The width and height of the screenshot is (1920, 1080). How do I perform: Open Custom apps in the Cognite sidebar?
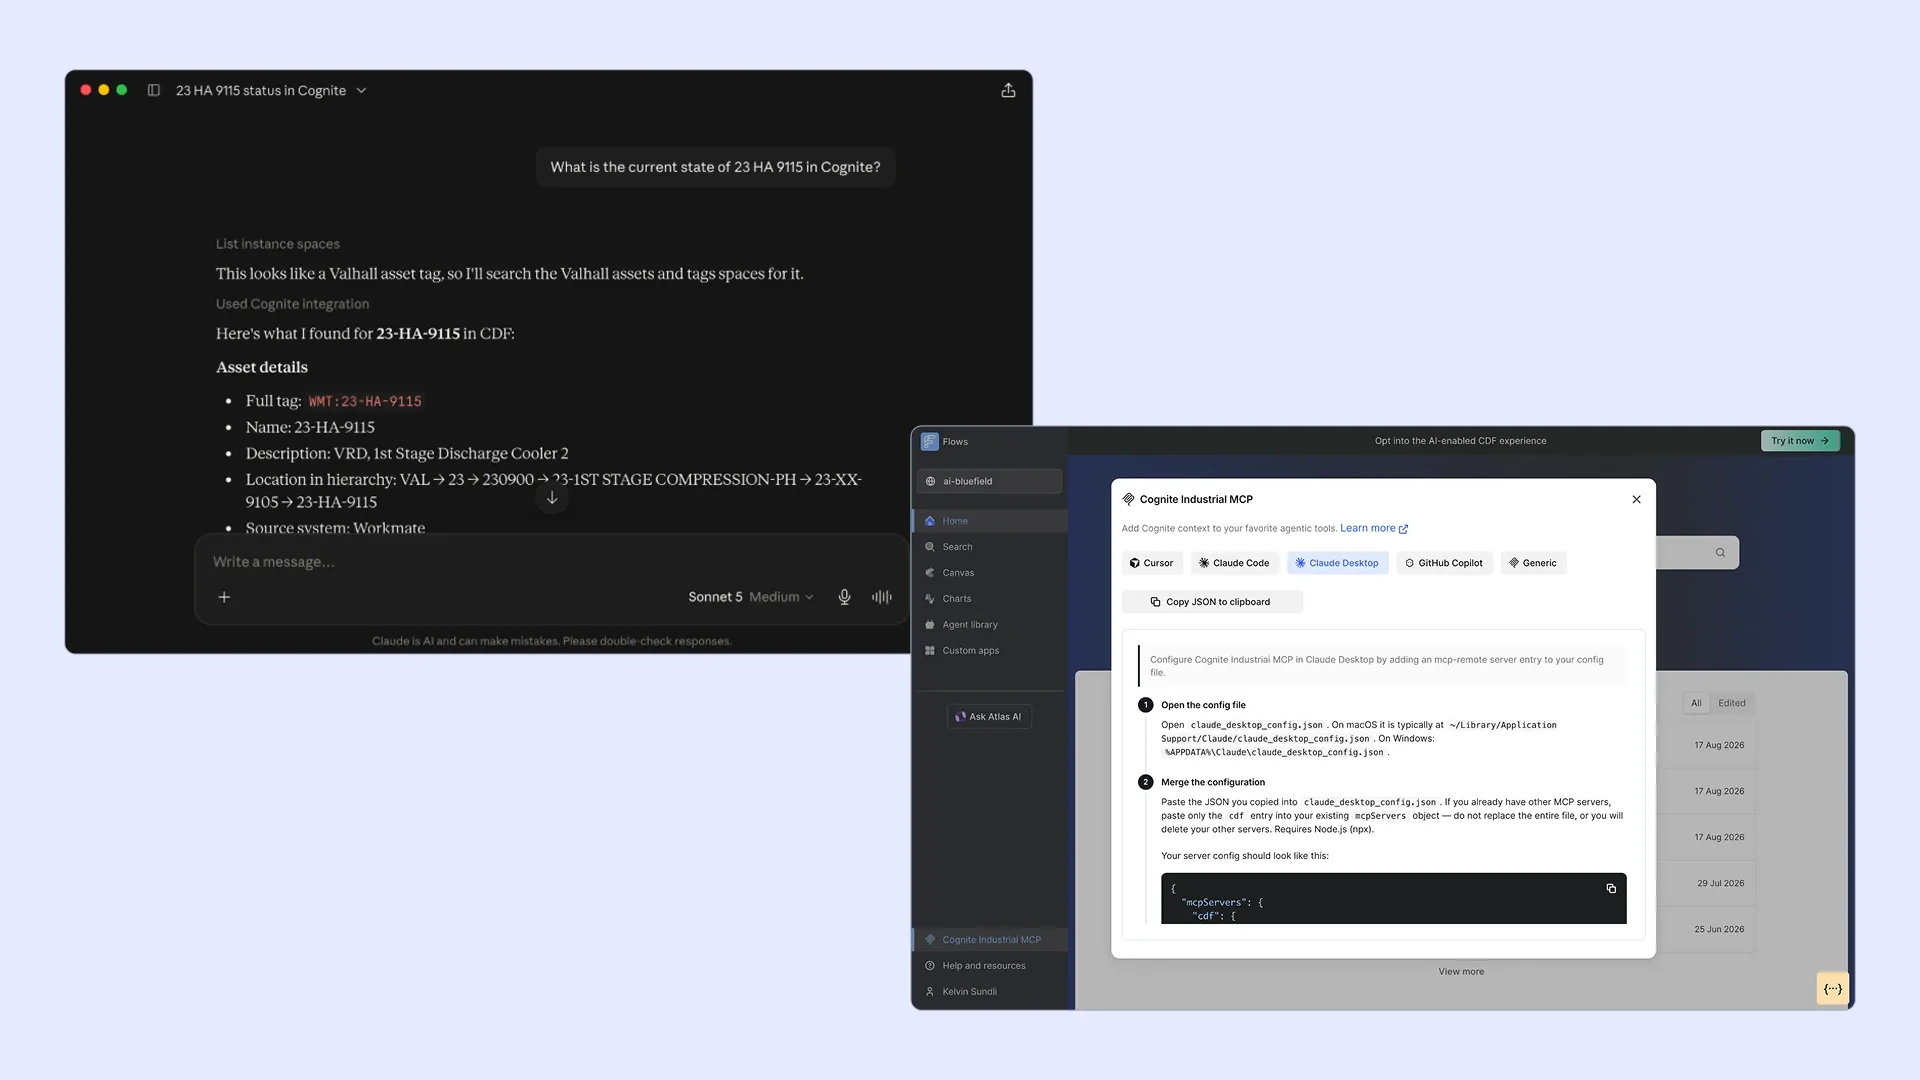pos(989,651)
